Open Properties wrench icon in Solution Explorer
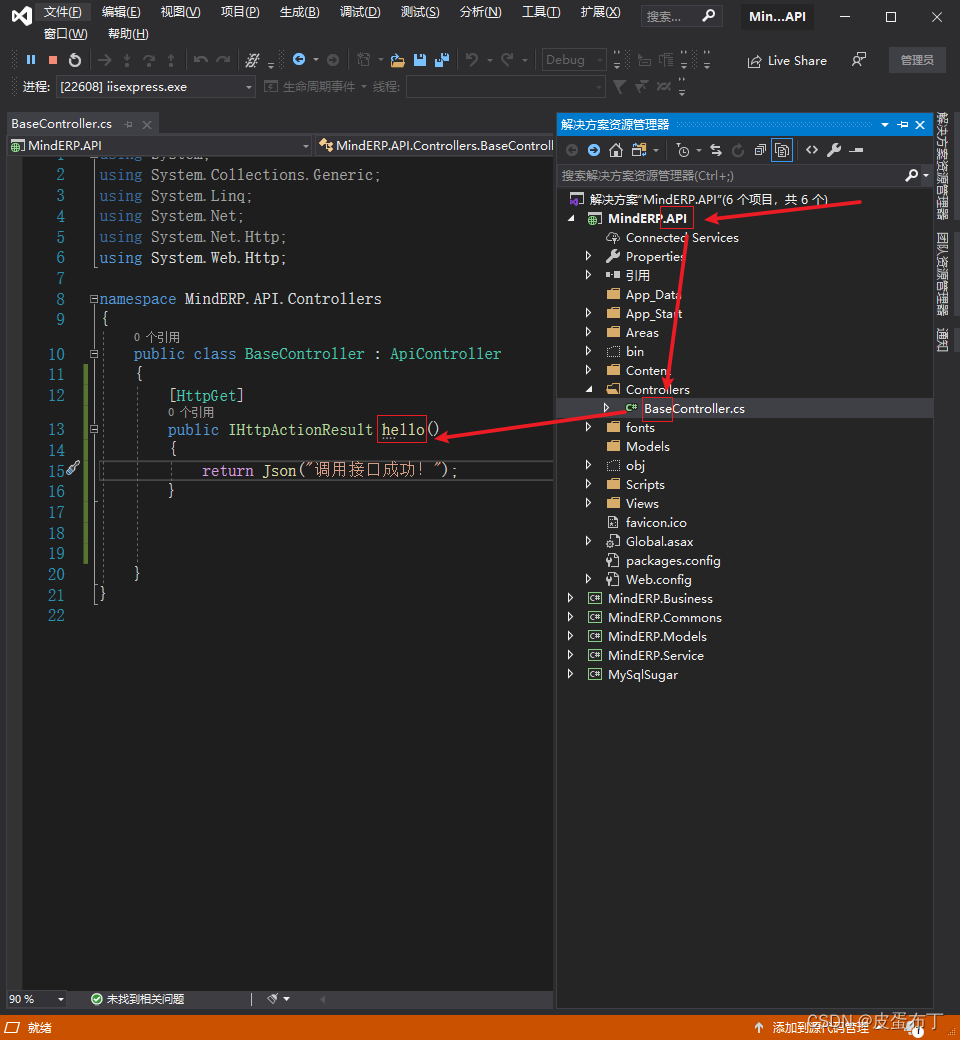Viewport: 960px width, 1040px height. tap(833, 150)
